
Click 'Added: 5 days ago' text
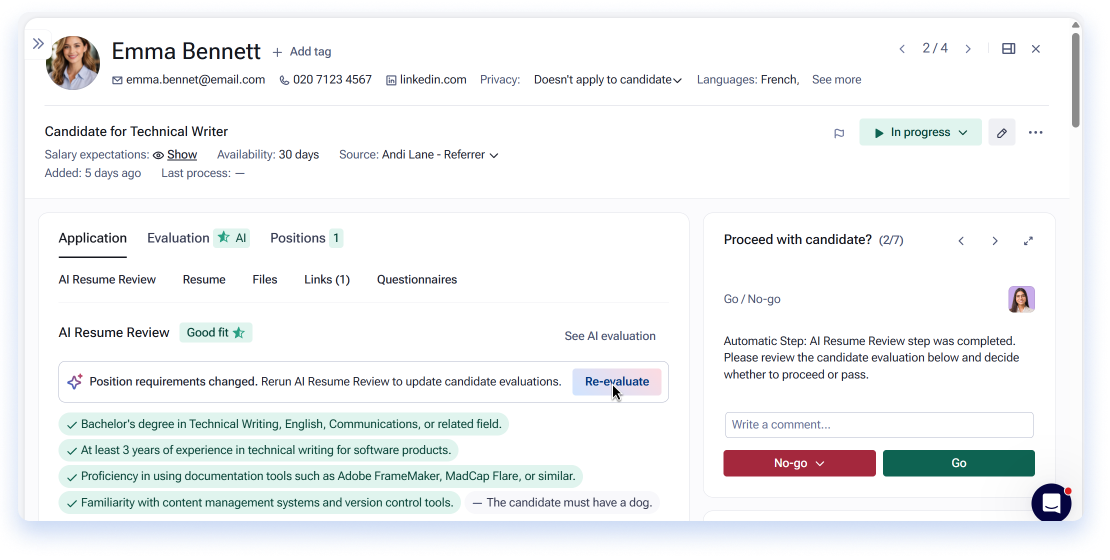click(x=93, y=173)
